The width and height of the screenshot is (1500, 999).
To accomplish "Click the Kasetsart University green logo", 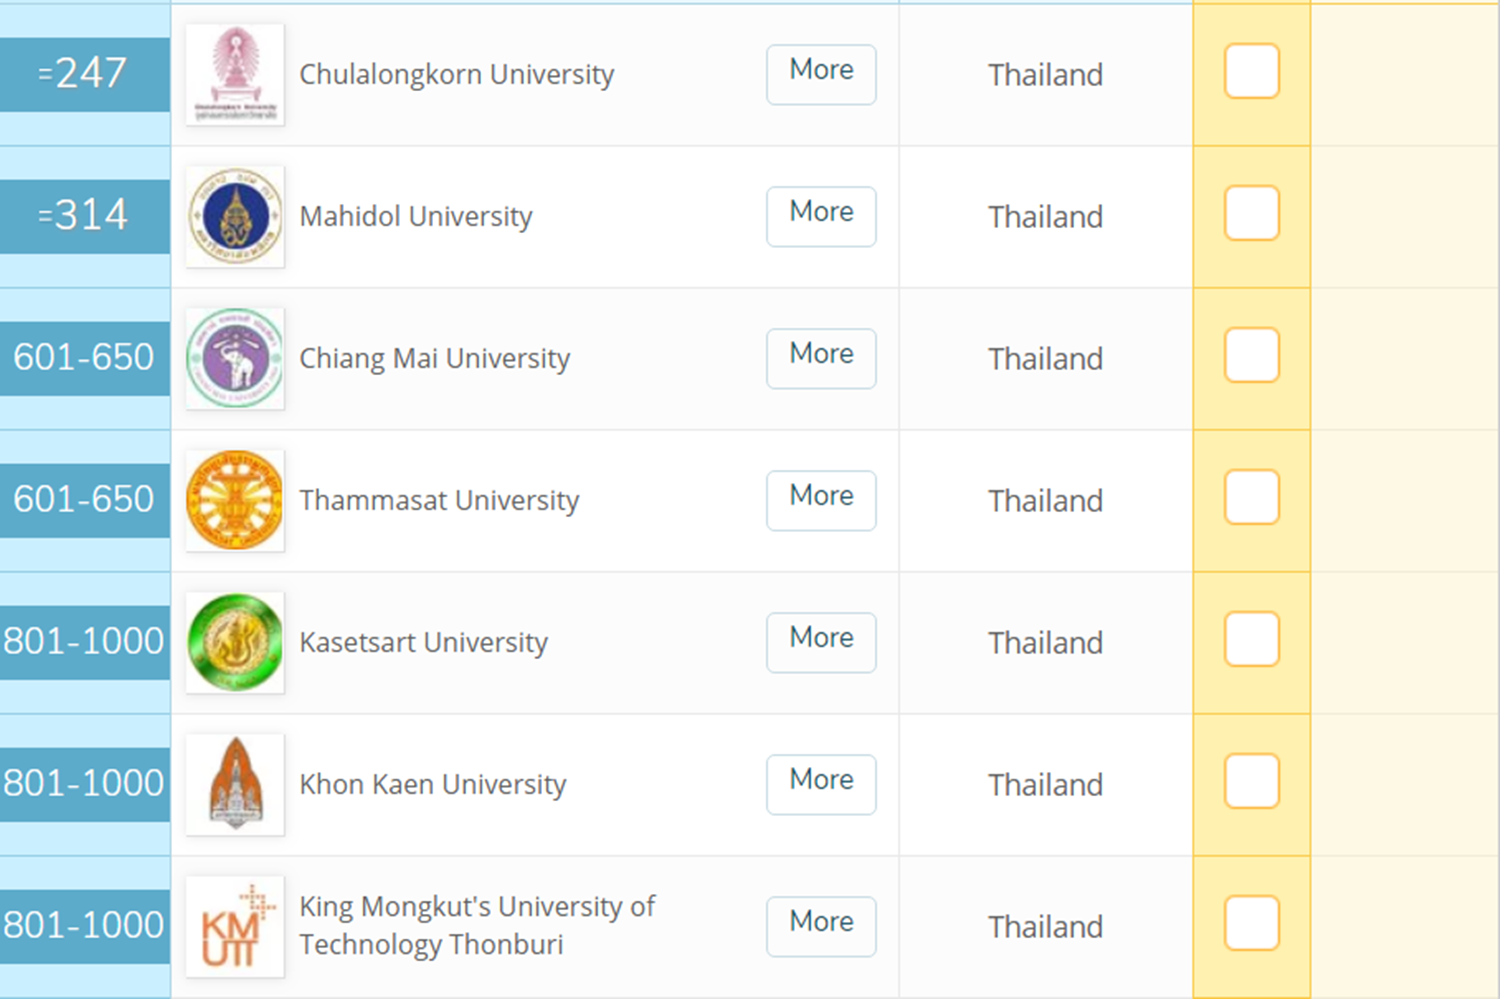I will (x=235, y=643).
